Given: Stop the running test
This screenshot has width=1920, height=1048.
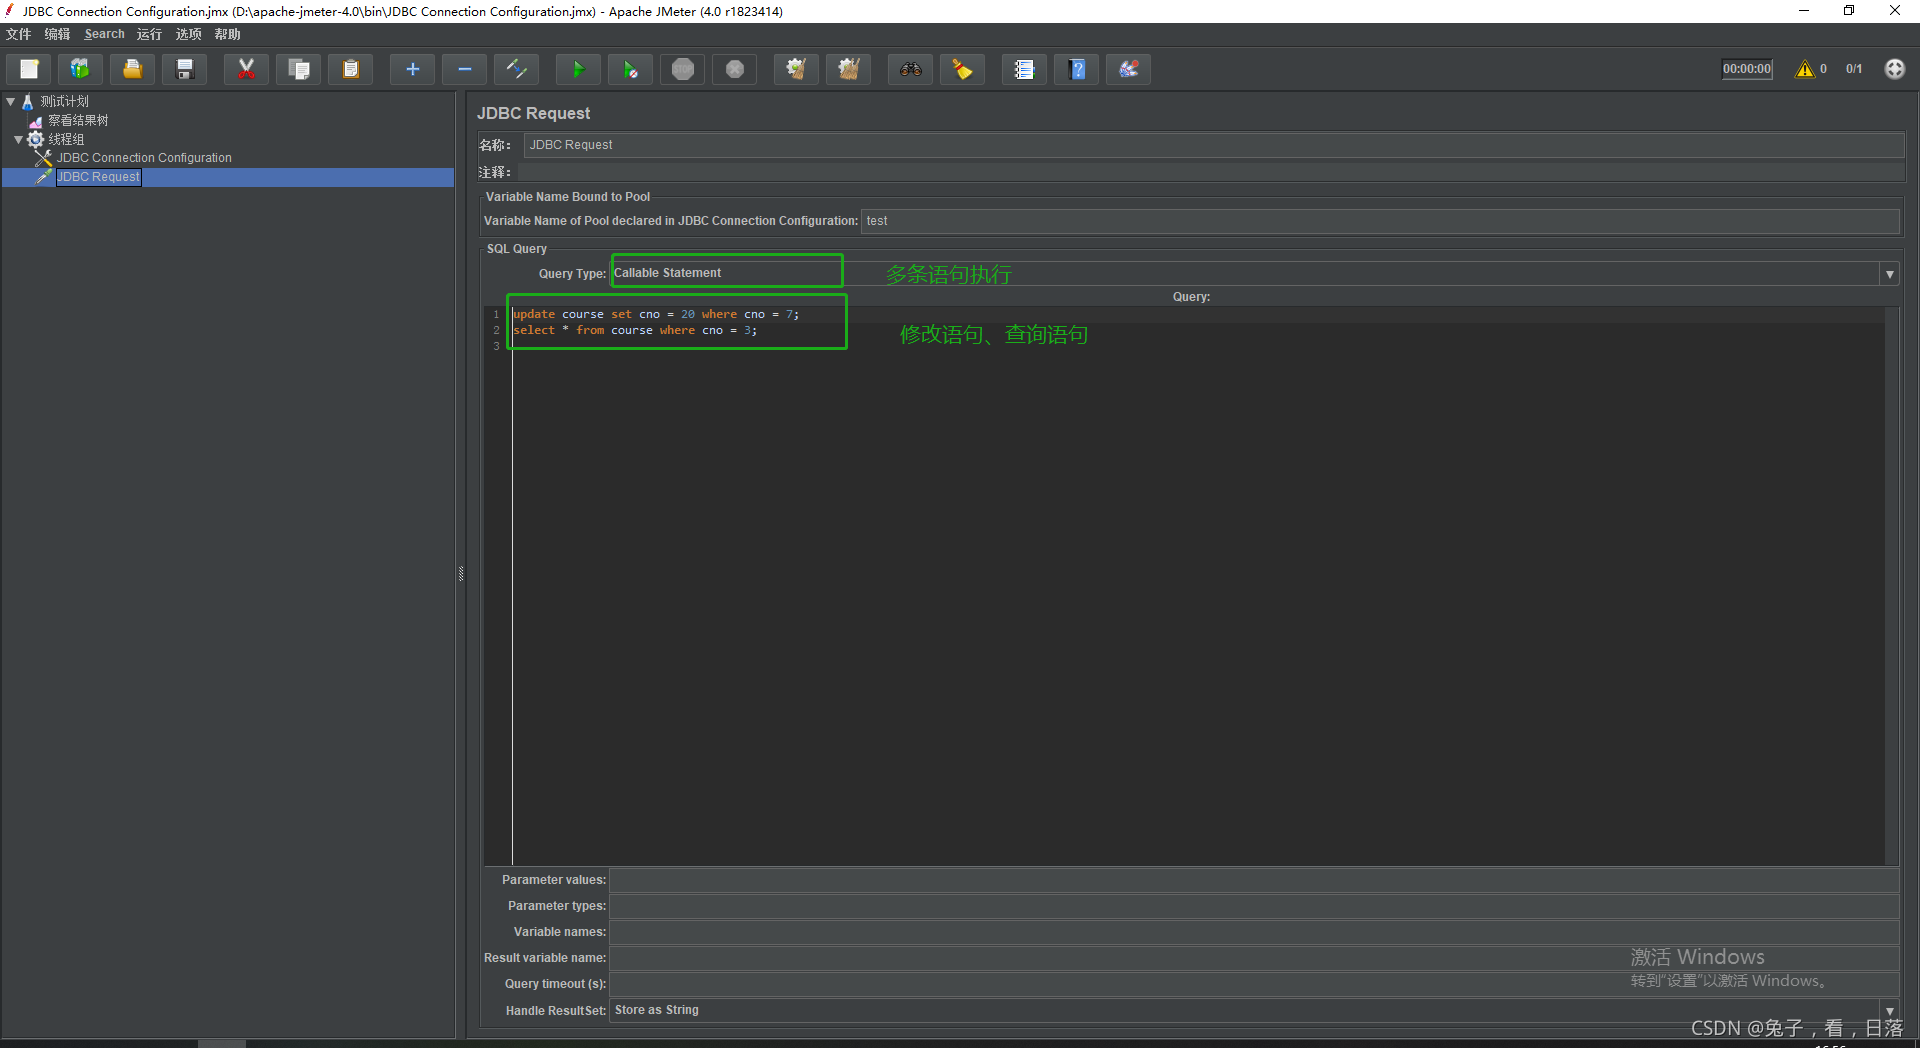Looking at the screenshot, I should (682, 69).
